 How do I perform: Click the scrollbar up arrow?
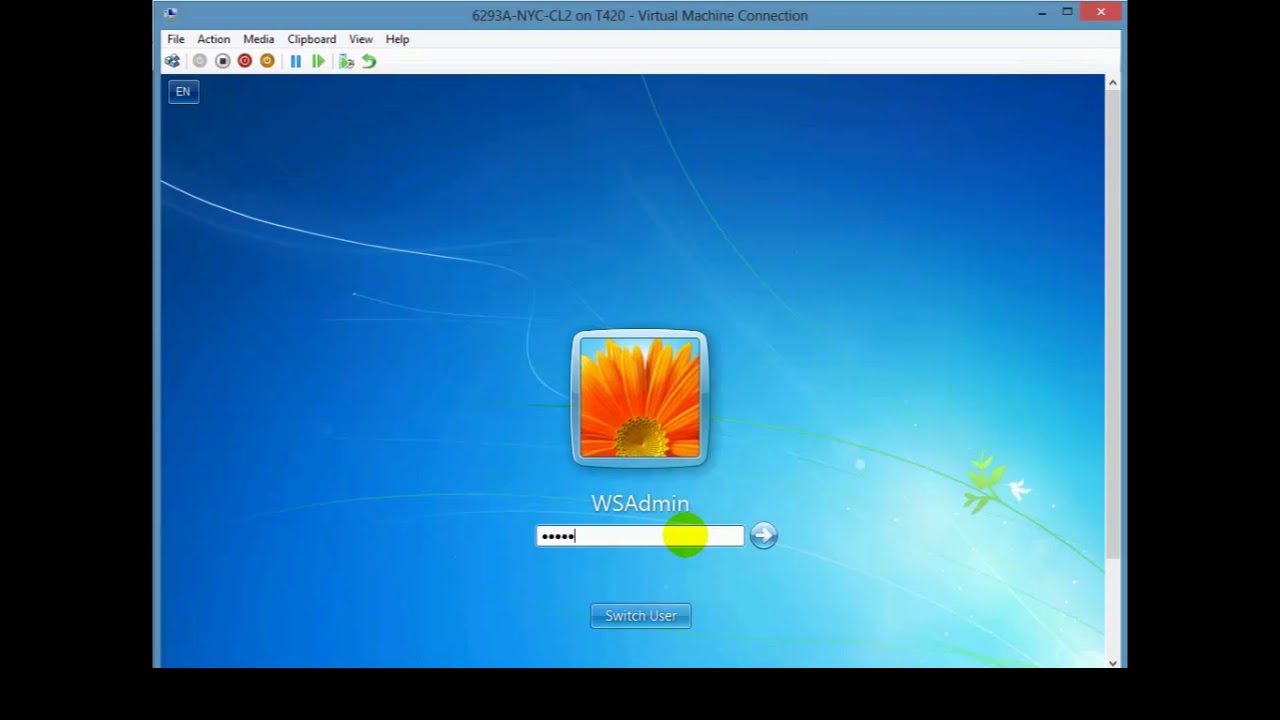click(1112, 83)
